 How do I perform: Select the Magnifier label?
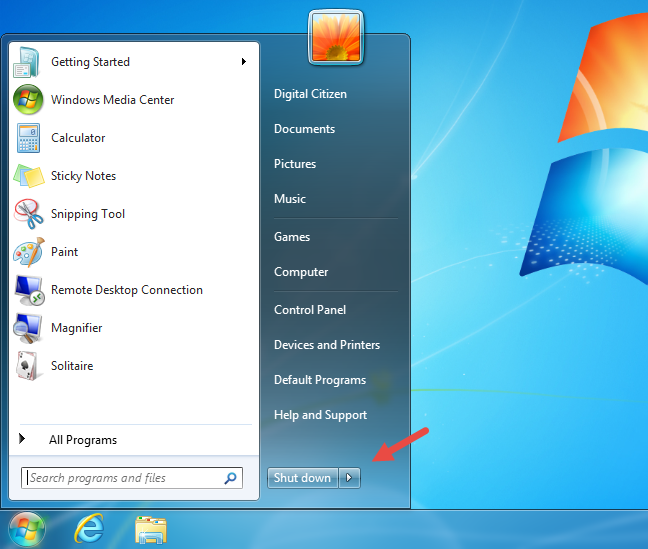[76, 328]
